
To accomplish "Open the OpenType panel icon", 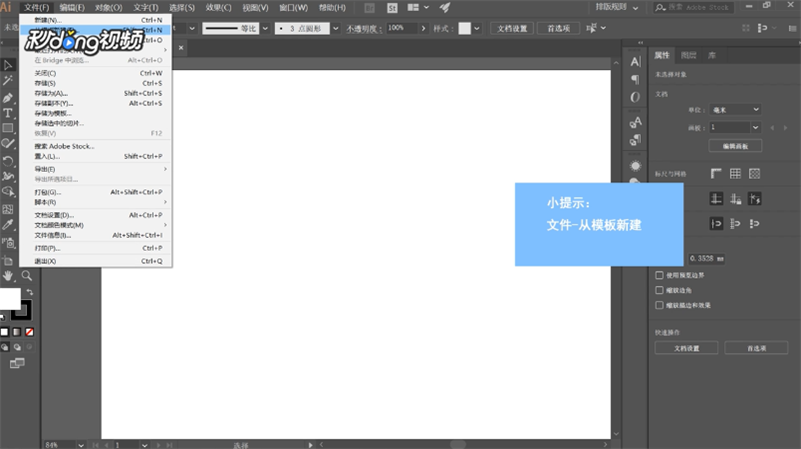I will click(635, 97).
